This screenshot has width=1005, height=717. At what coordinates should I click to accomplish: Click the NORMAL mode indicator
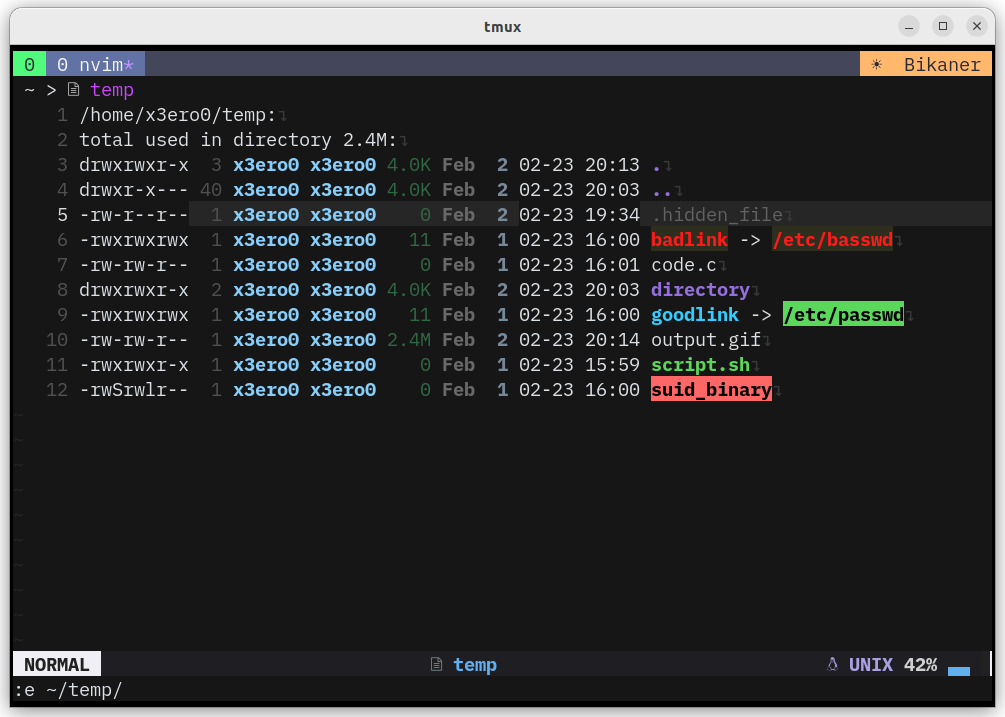tap(57, 664)
